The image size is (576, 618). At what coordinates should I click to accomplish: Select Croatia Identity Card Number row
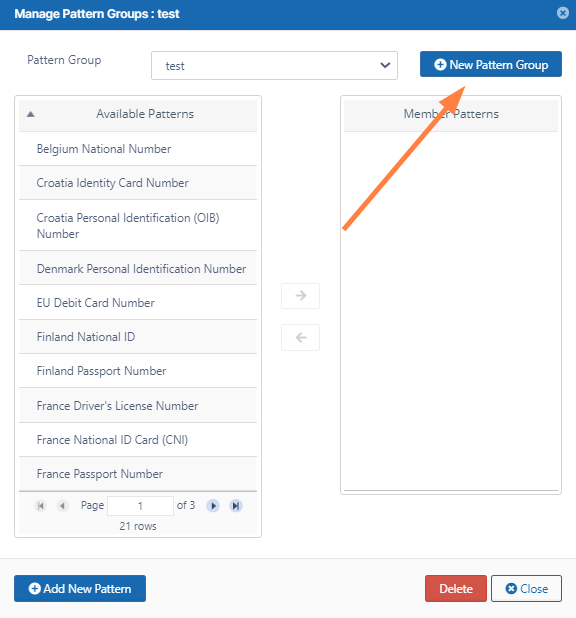tap(138, 183)
